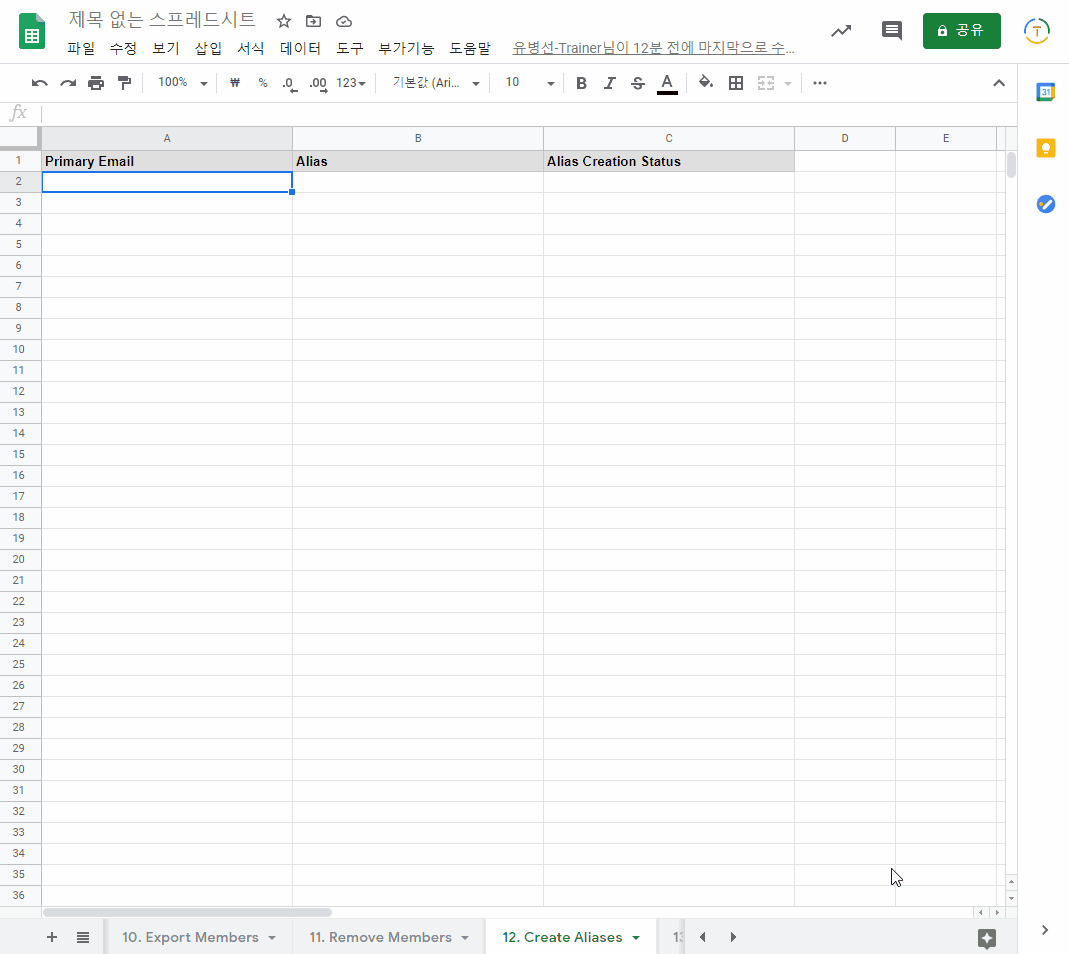
Task: Open the 도구 menu
Action: (350, 48)
